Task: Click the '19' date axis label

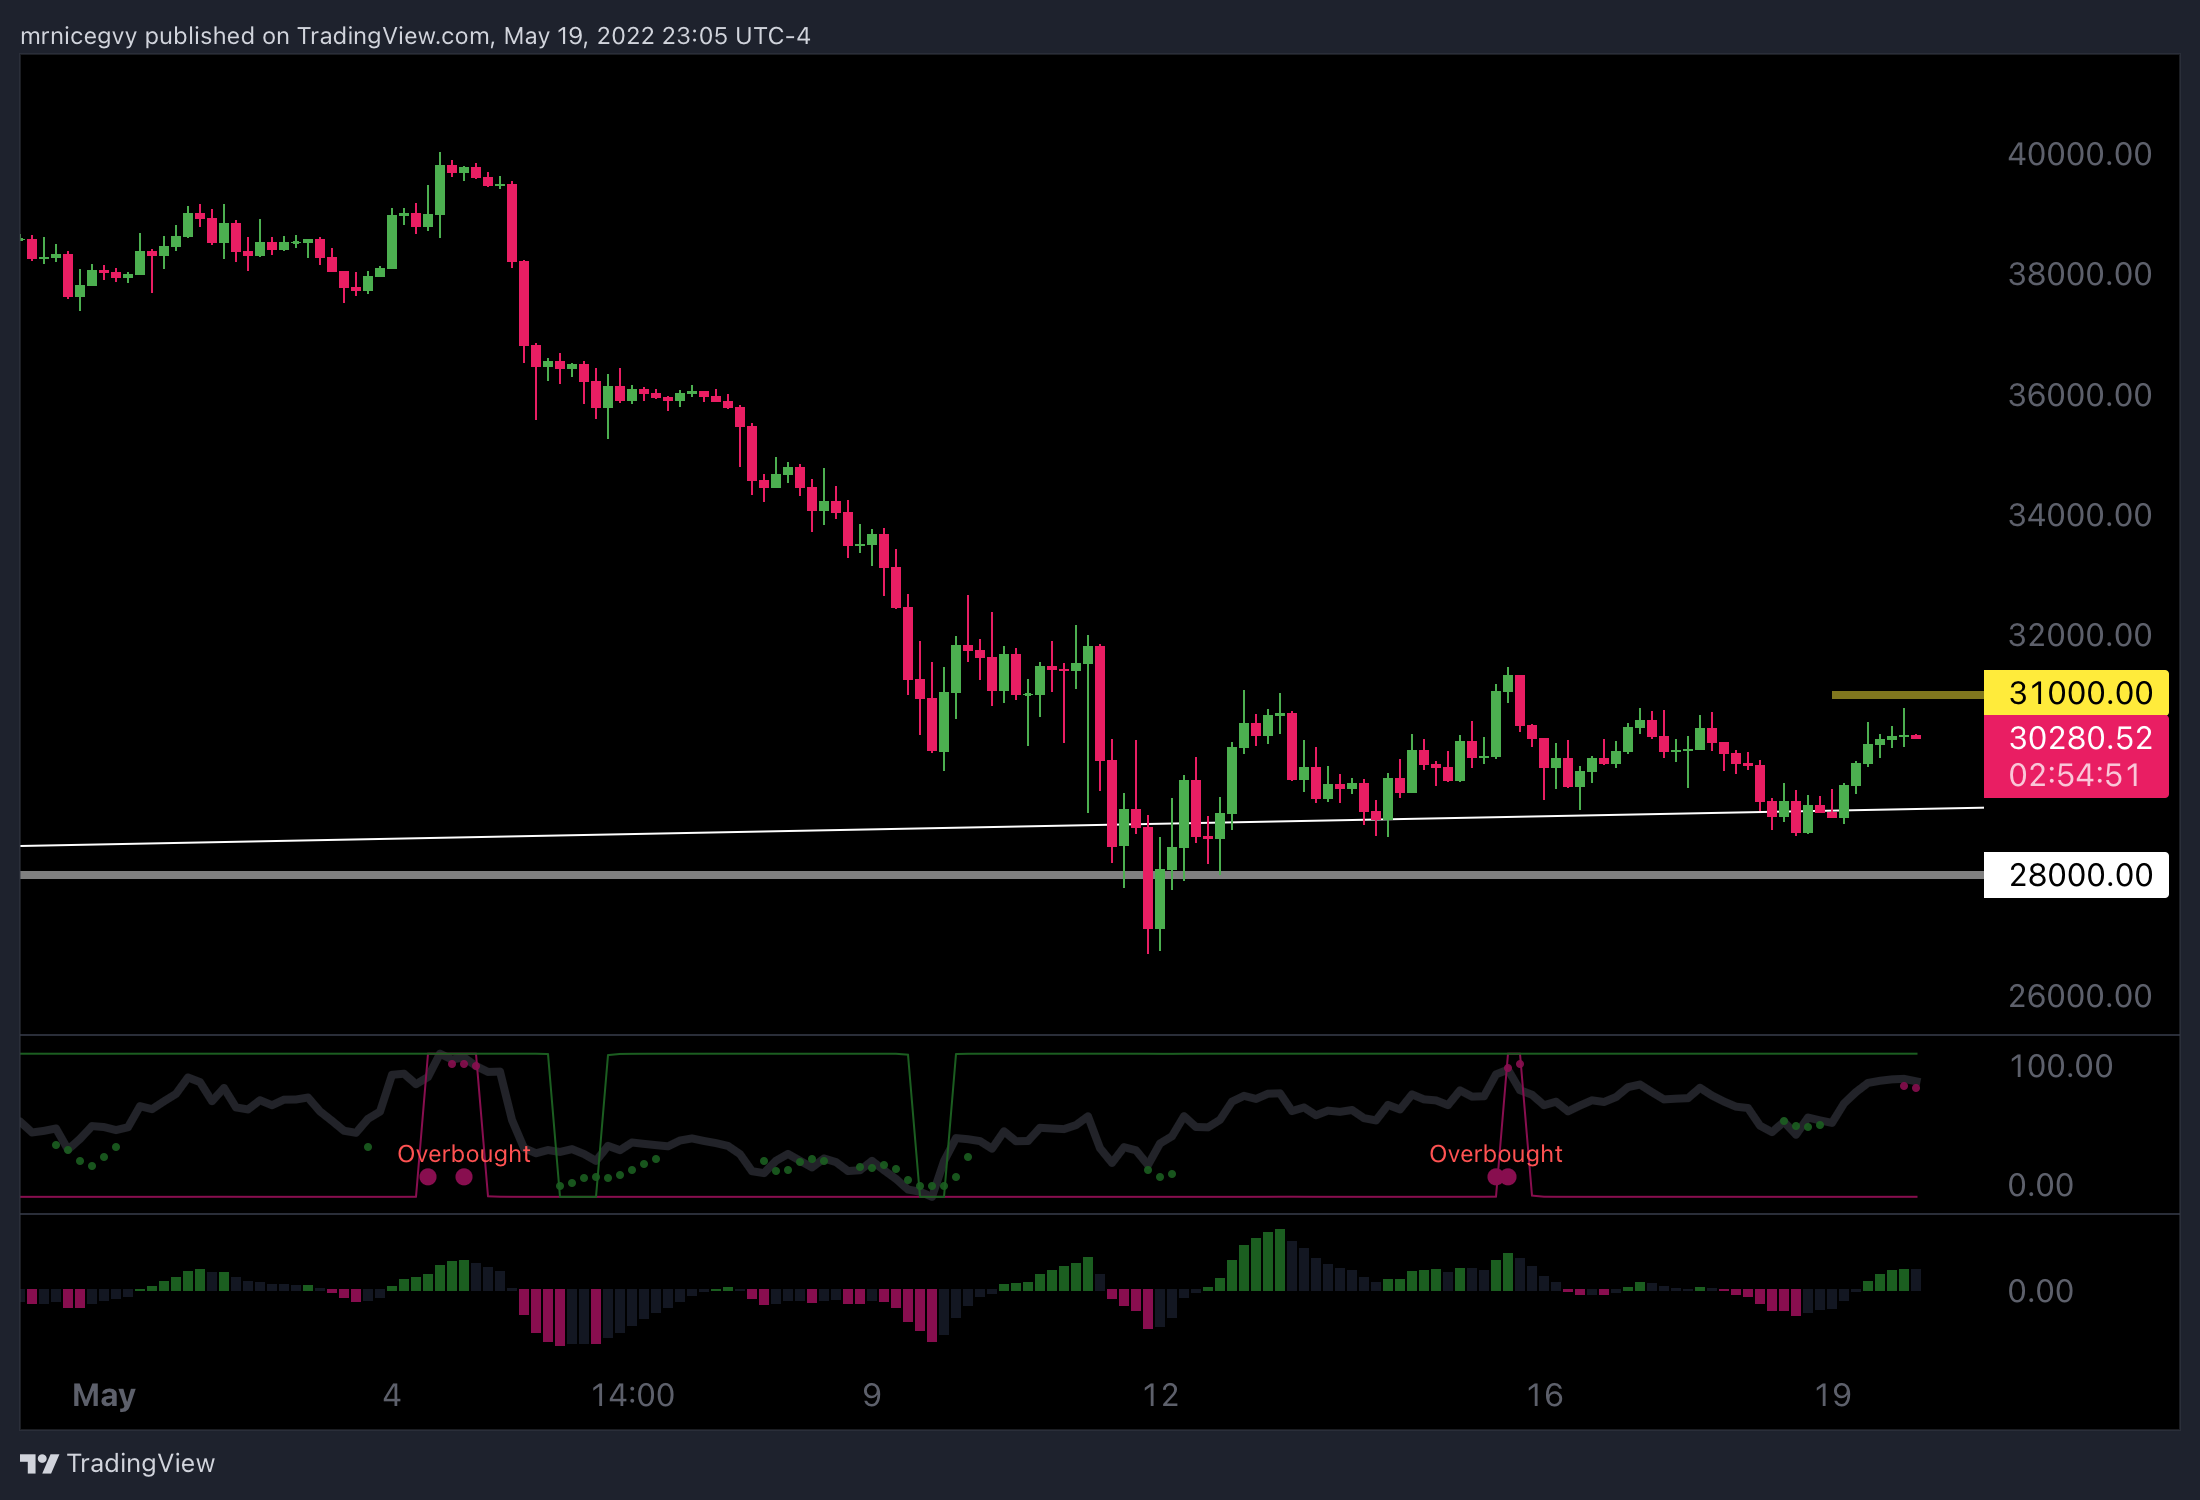Action: [1832, 1395]
